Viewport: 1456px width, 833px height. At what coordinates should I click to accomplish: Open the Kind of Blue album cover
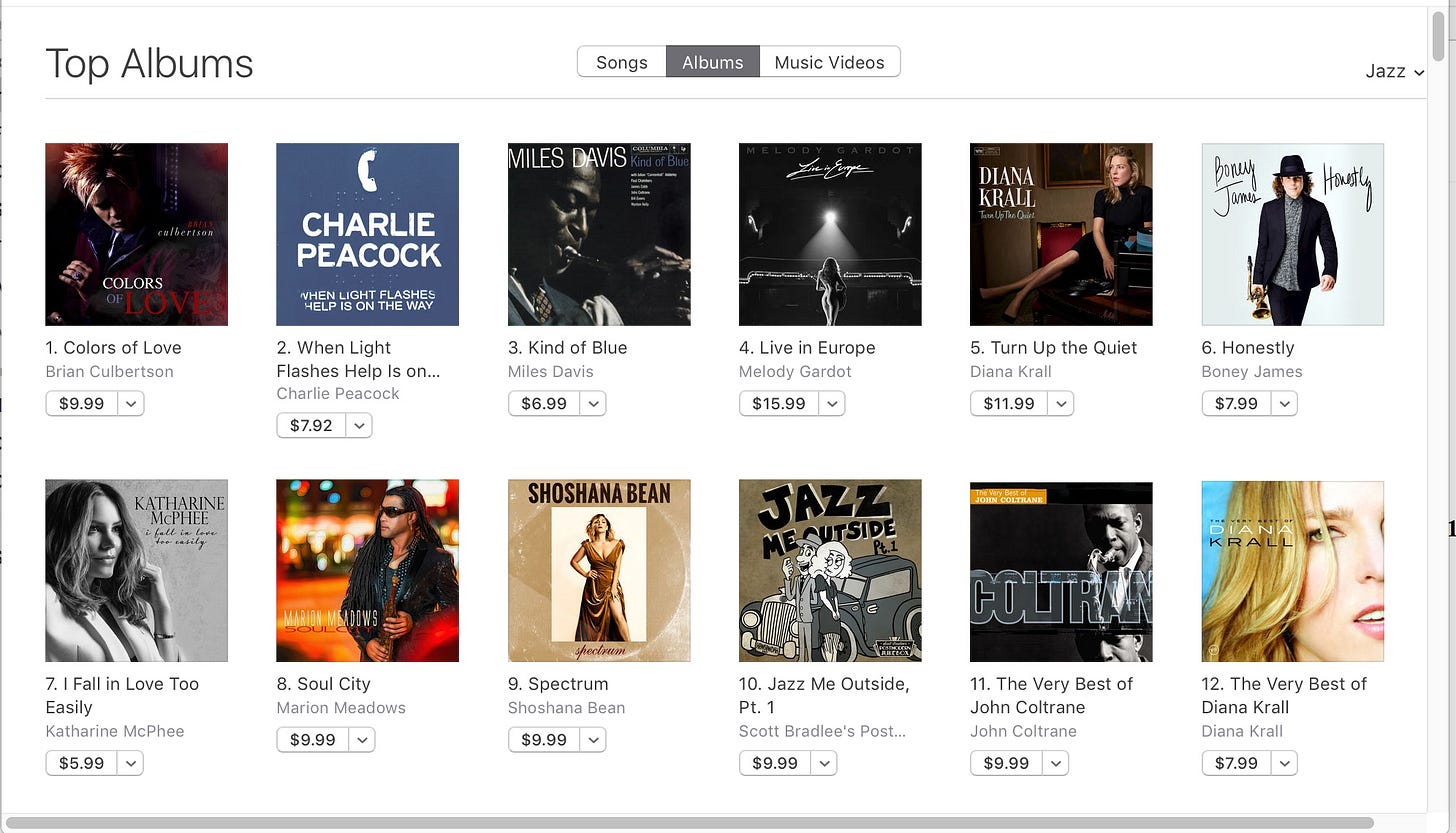click(599, 234)
